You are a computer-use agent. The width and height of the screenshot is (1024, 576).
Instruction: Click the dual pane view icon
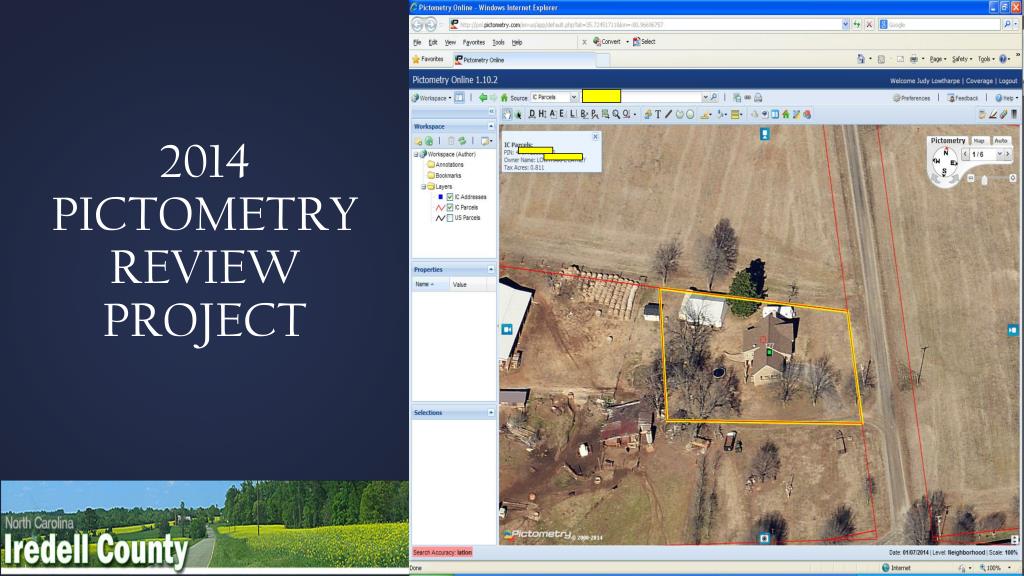[x=775, y=114]
